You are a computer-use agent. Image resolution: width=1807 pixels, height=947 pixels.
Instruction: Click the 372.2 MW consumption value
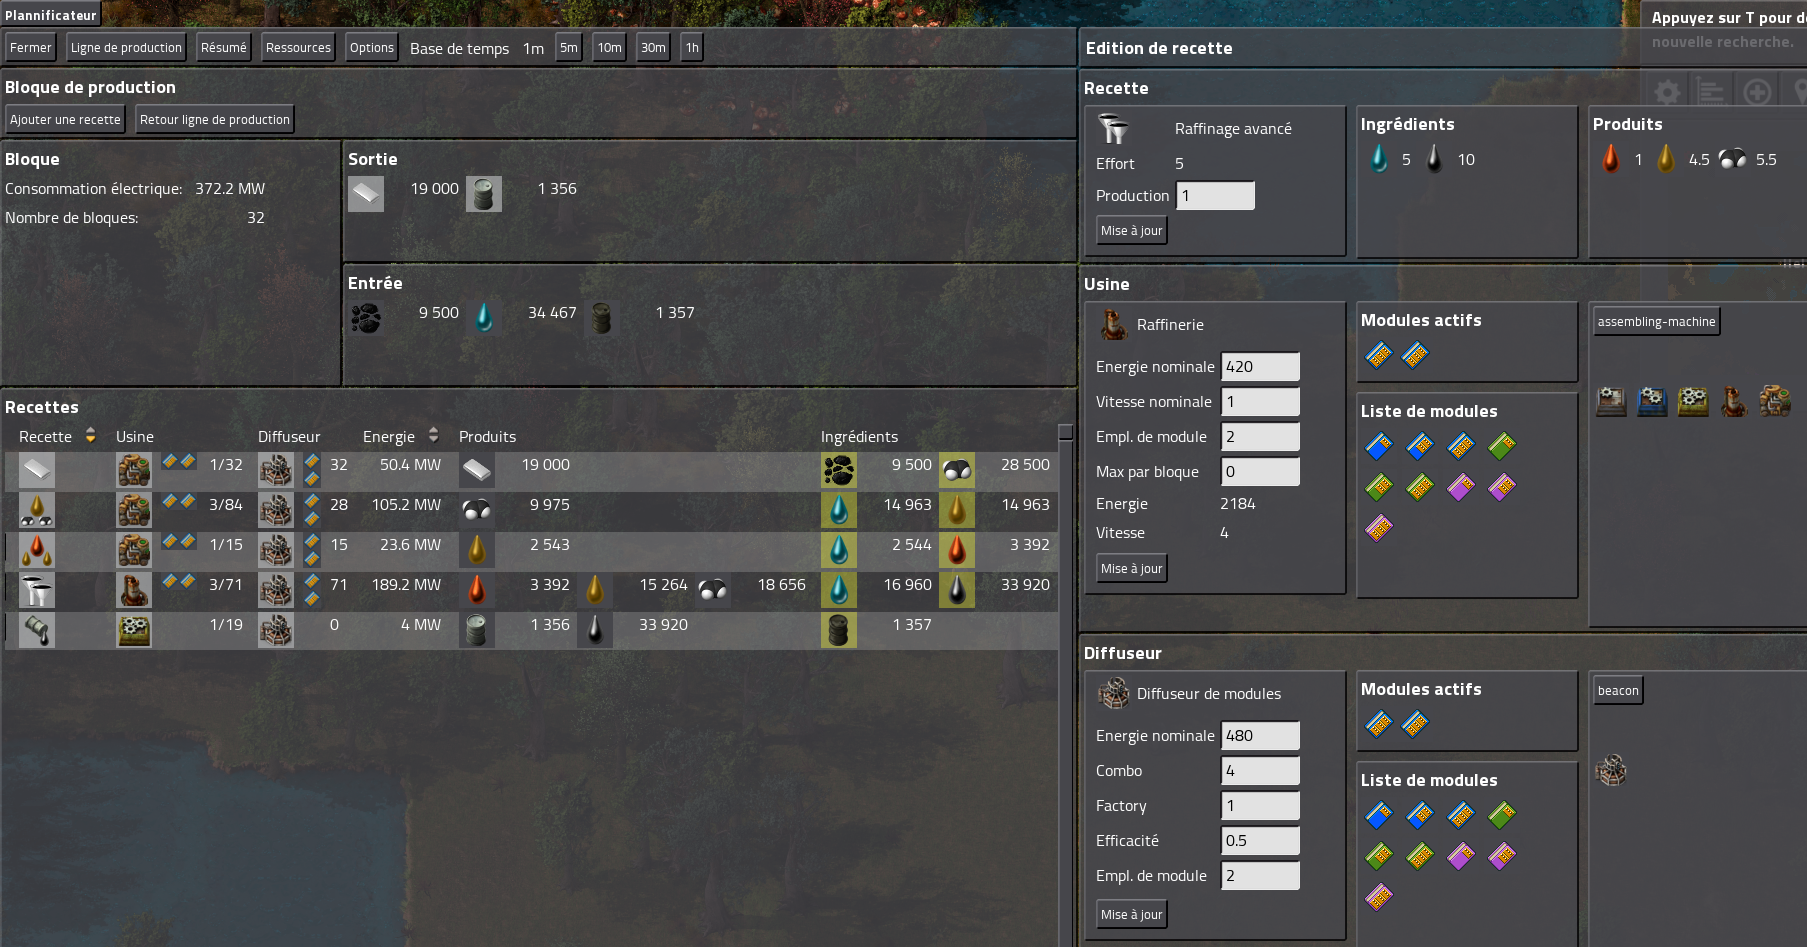[230, 188]
